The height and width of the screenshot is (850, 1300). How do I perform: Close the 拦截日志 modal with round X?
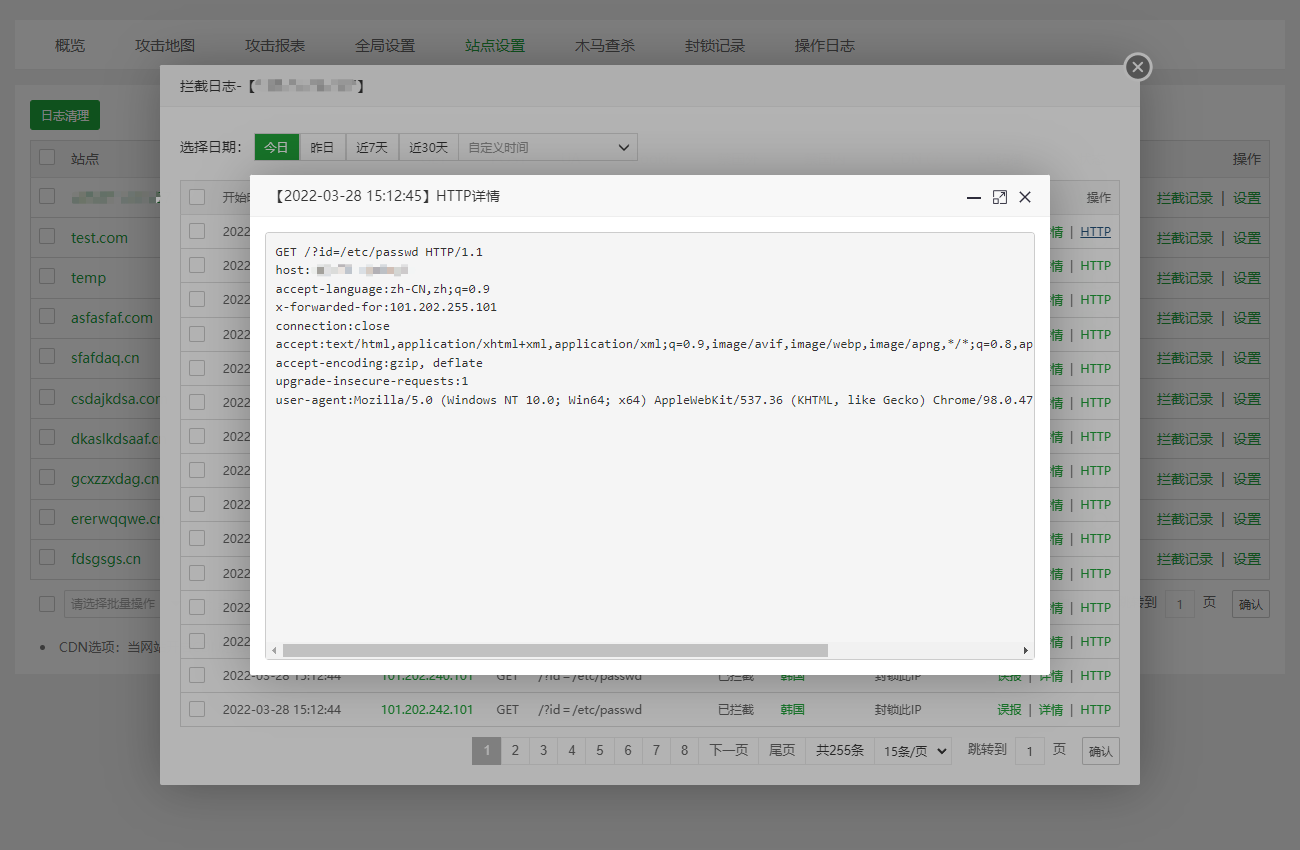click(x=1137, y=67)
